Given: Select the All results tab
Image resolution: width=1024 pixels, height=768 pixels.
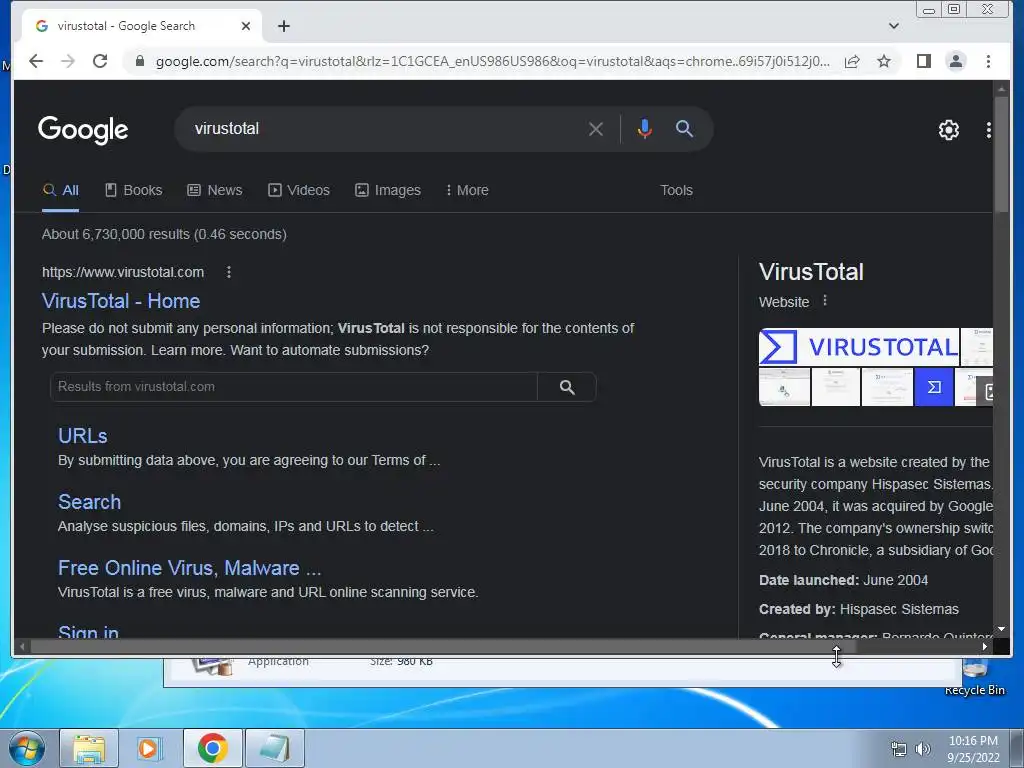Looking at the screenshot, I should [61, 190].
